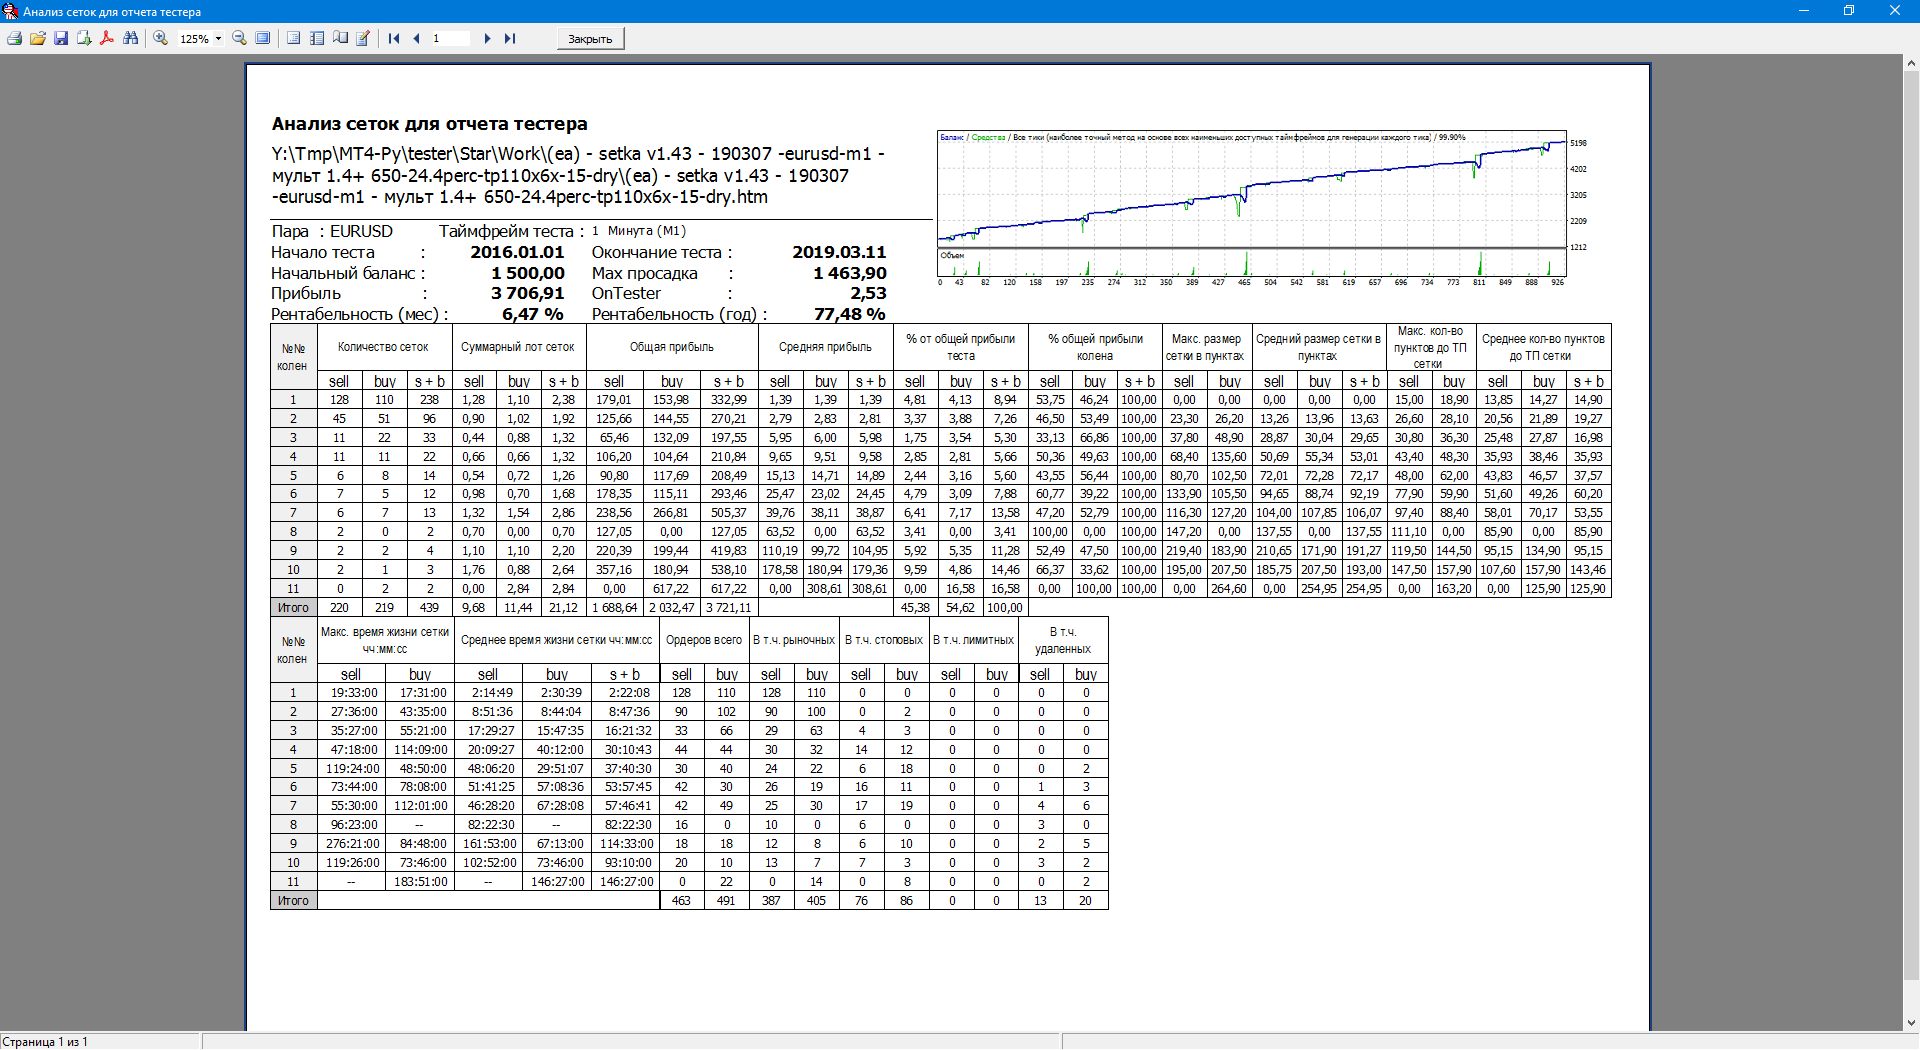The height and width of the screenshot is (1050, 1920).
Task: Go to the previous page
Action: point(416,38)
